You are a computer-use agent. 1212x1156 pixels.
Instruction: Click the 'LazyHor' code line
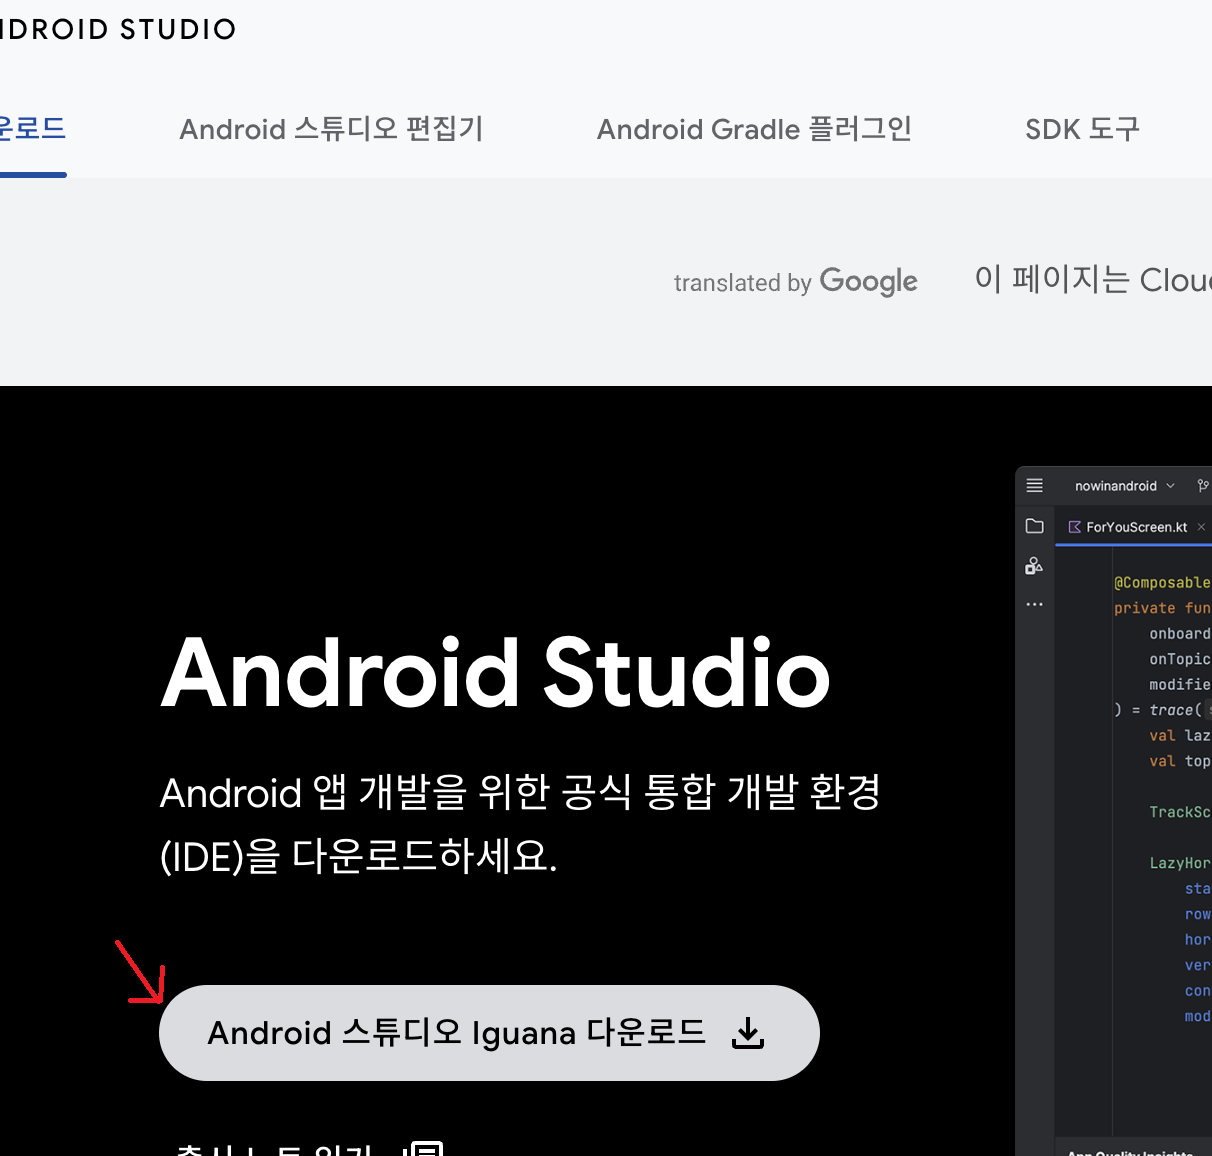1180,863
